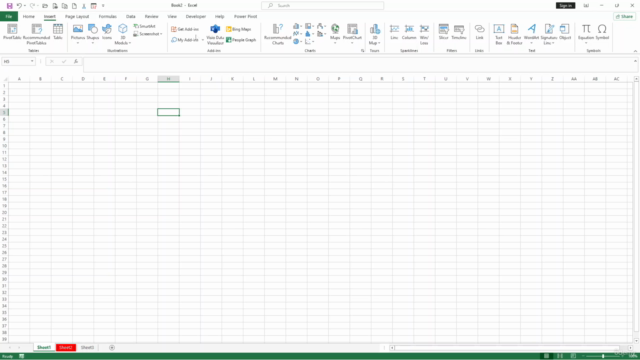Click People Graph add-in

pos(241,40)
